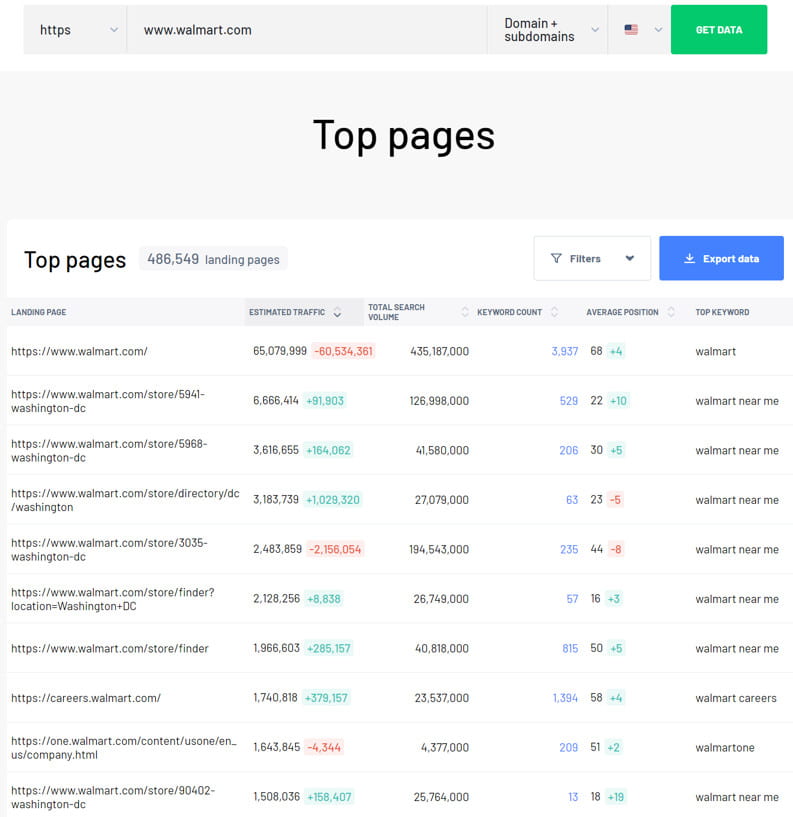Click keyword count 3,937
This screenshot has width=793, height=817.
tap(565, 351)
